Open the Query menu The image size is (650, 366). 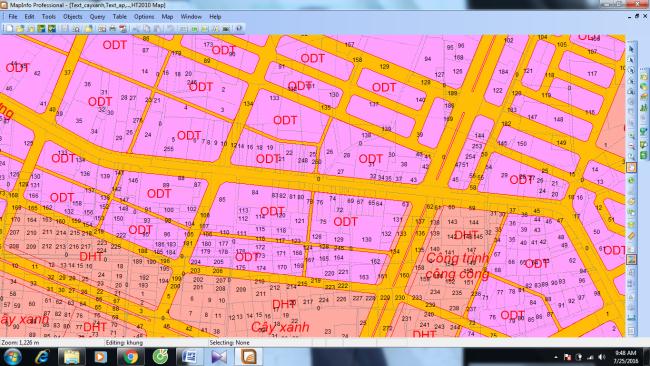click(x=97, y=17)
